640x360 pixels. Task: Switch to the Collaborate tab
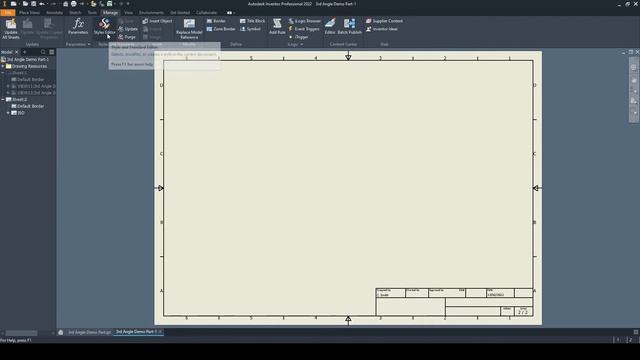[x=207, y=13]
